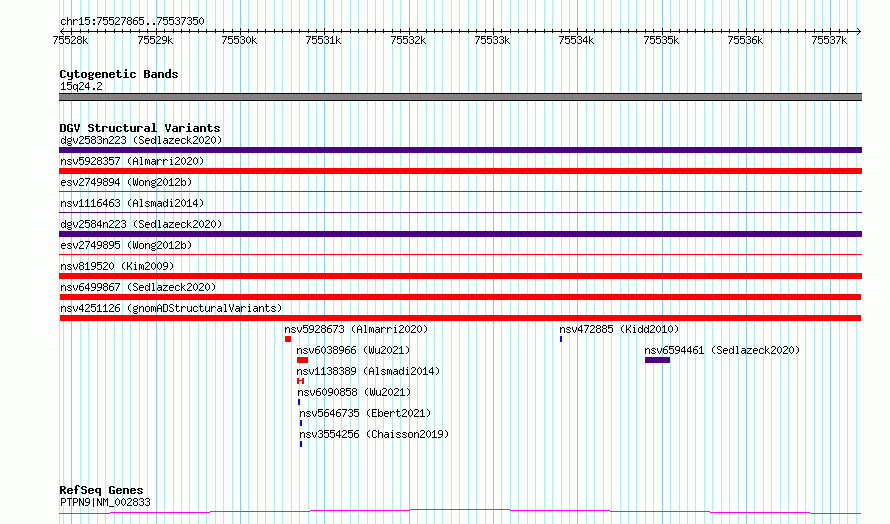Screen dimensions: 890x524
Task: Click the thin red line under esv2749895
Action: pos(460,255)
